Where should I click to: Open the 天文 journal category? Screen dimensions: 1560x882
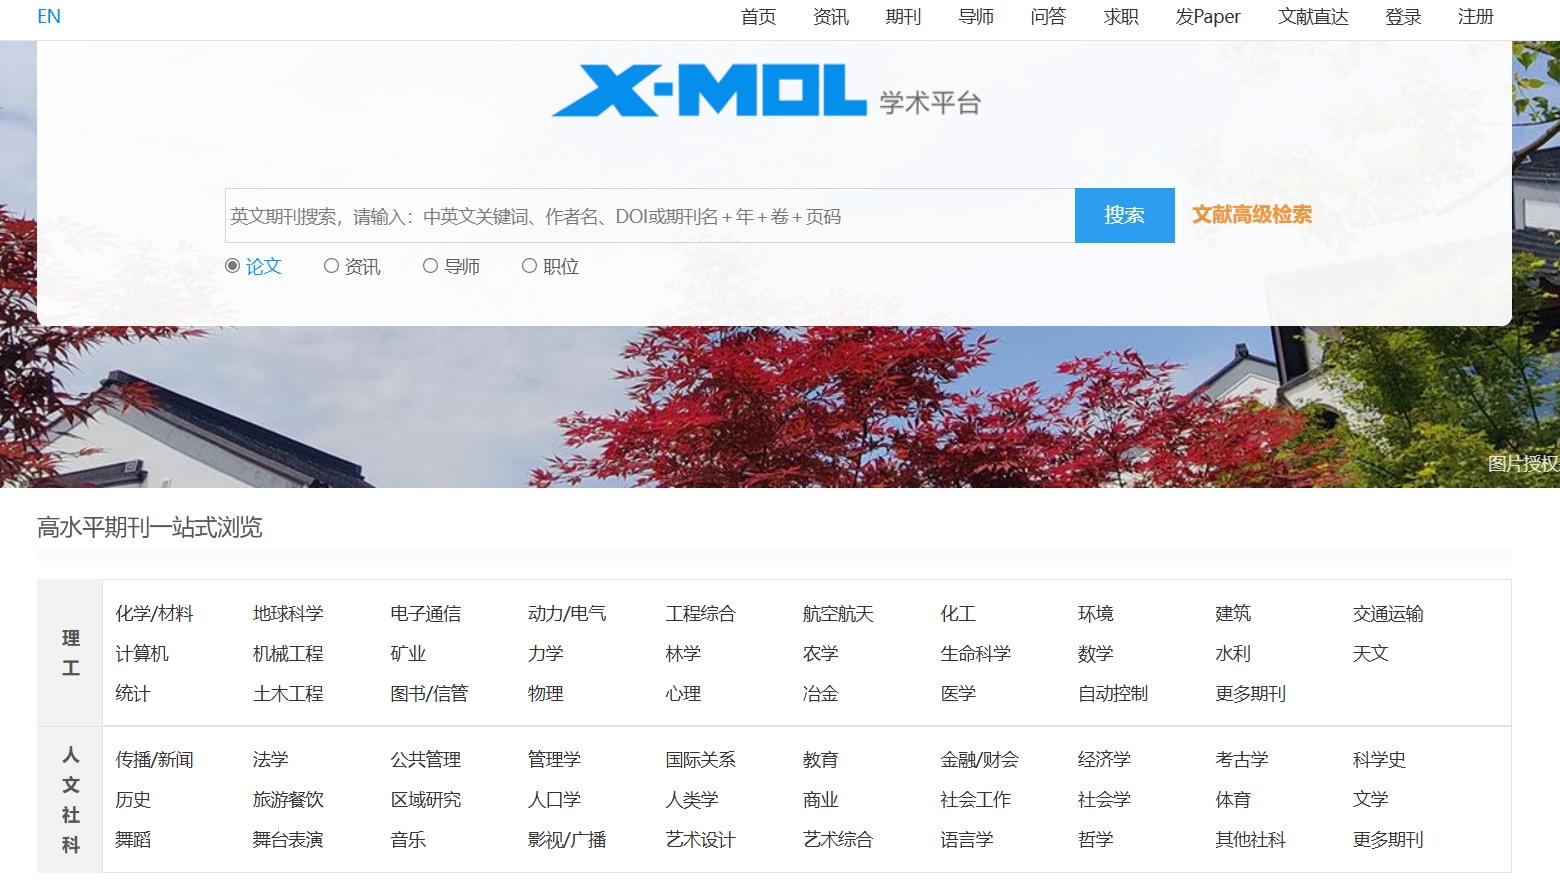pos(1371,654)
